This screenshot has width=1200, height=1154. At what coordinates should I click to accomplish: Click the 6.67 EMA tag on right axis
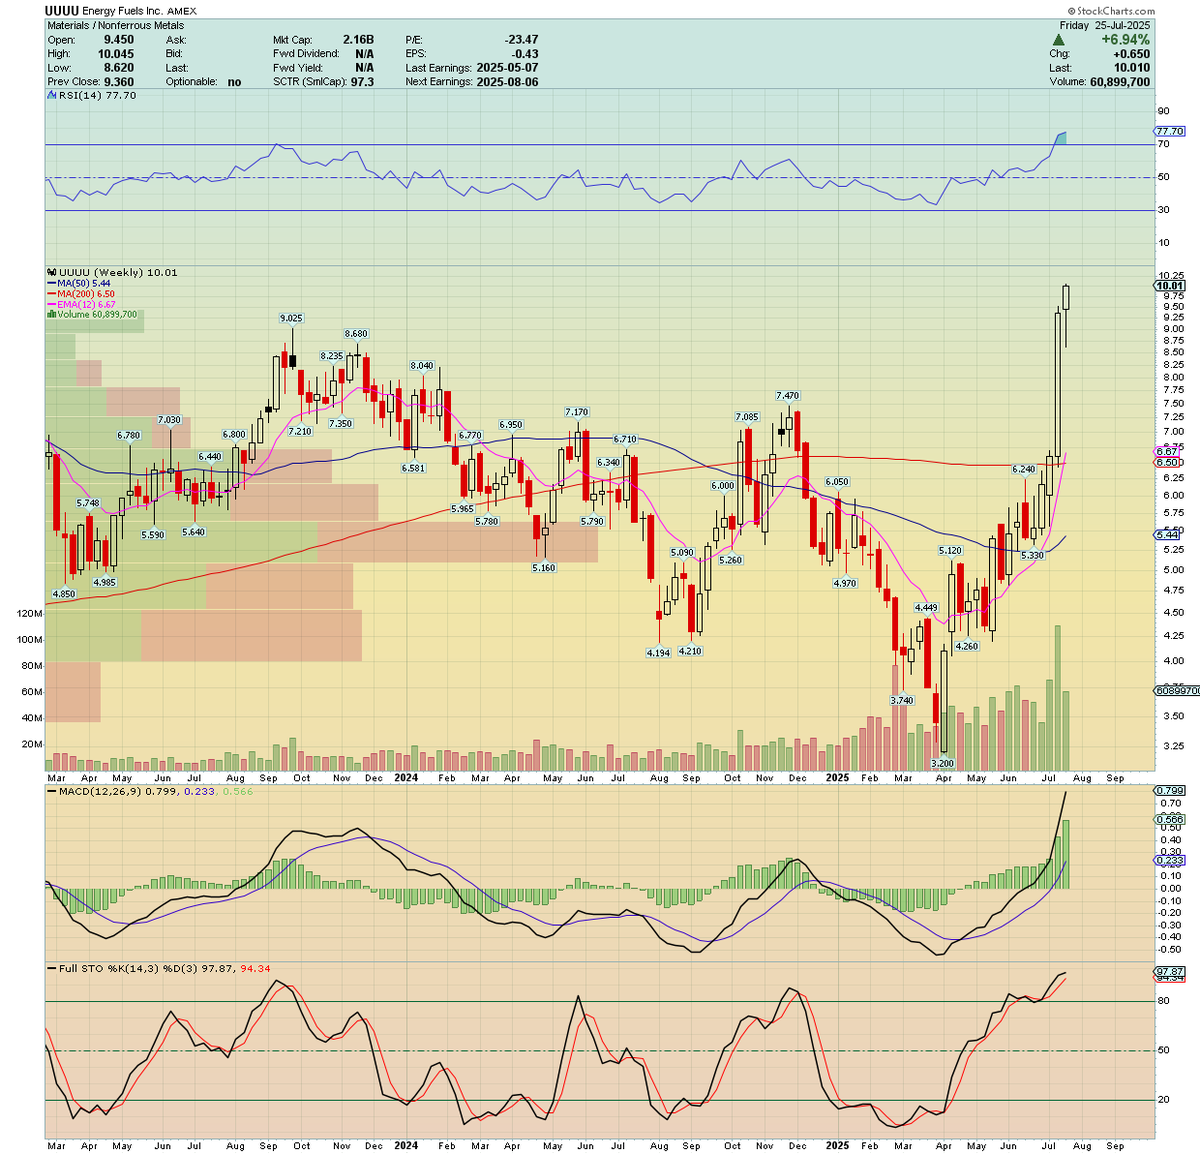tap(1167, 452)
